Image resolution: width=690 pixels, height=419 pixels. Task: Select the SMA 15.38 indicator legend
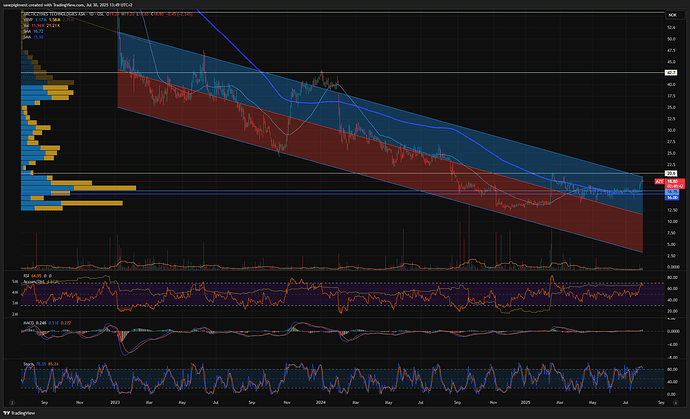tap(33, 37)
